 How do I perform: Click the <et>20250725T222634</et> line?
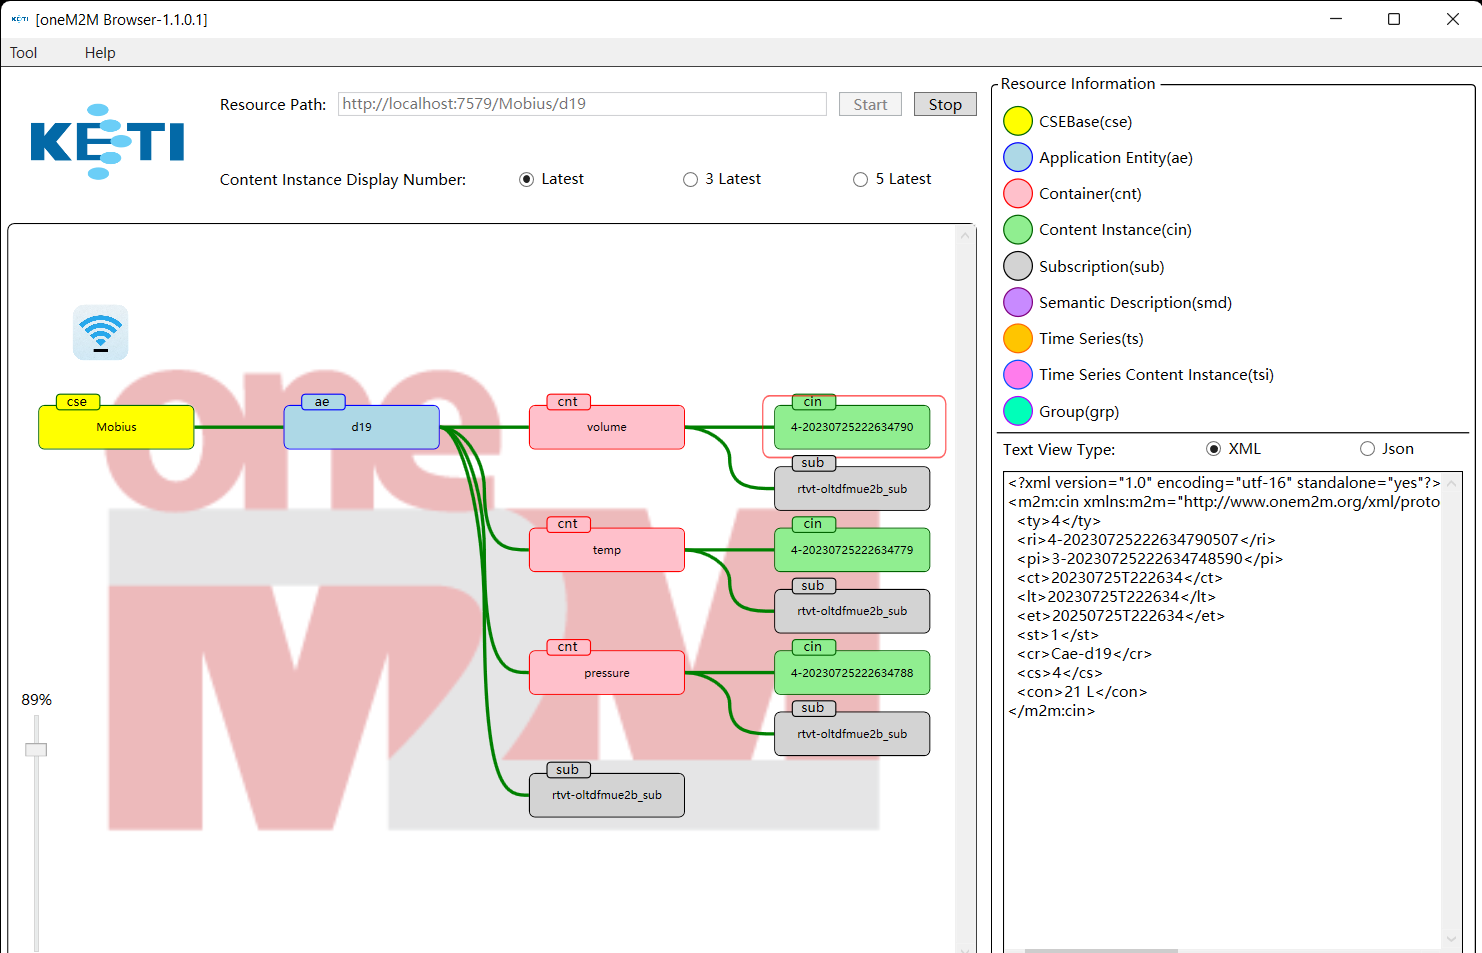[1121, 616]
